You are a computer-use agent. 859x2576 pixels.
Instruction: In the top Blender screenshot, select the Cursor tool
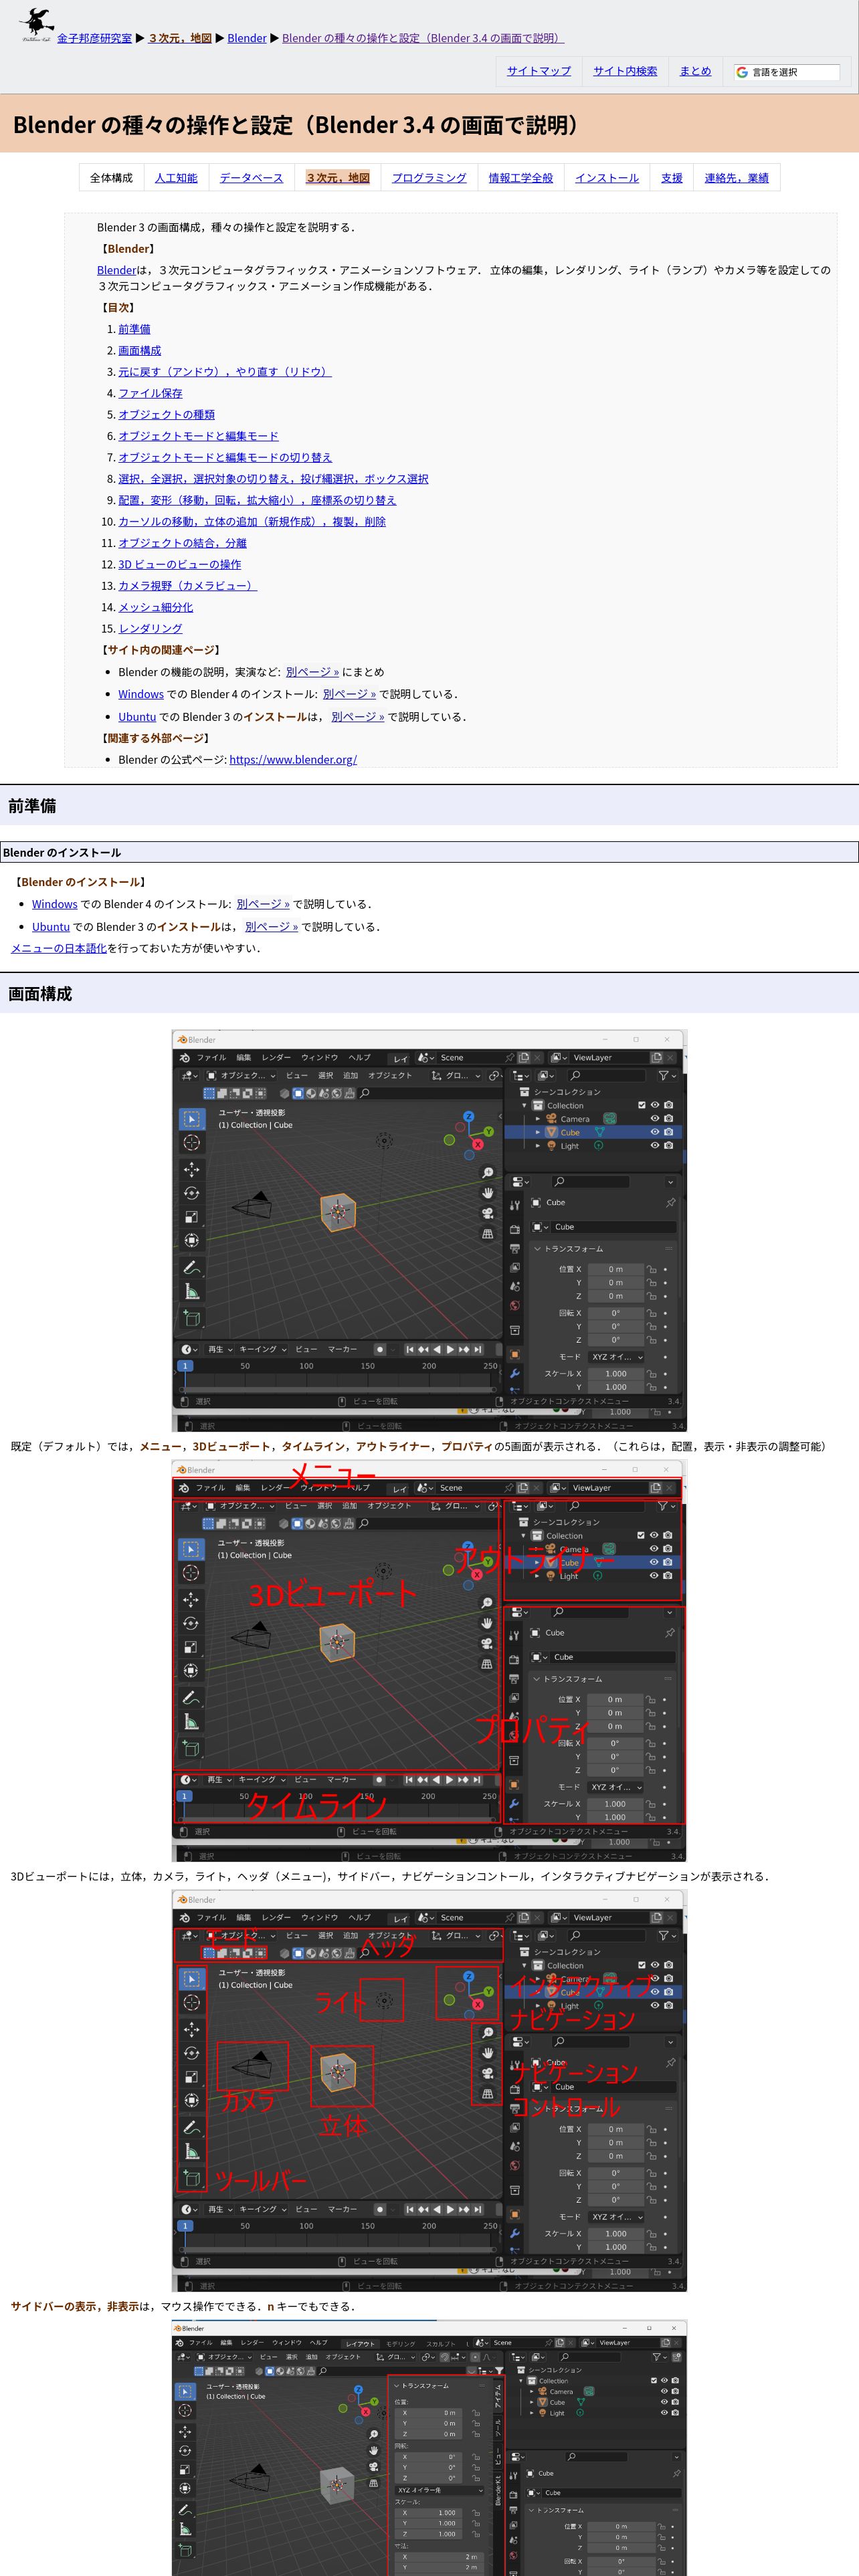tap(192, 1142)
